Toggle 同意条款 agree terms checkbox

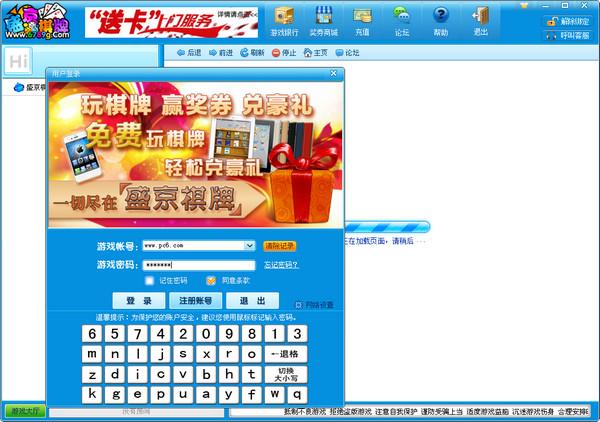pyautogui.click(x=211, y=280)
